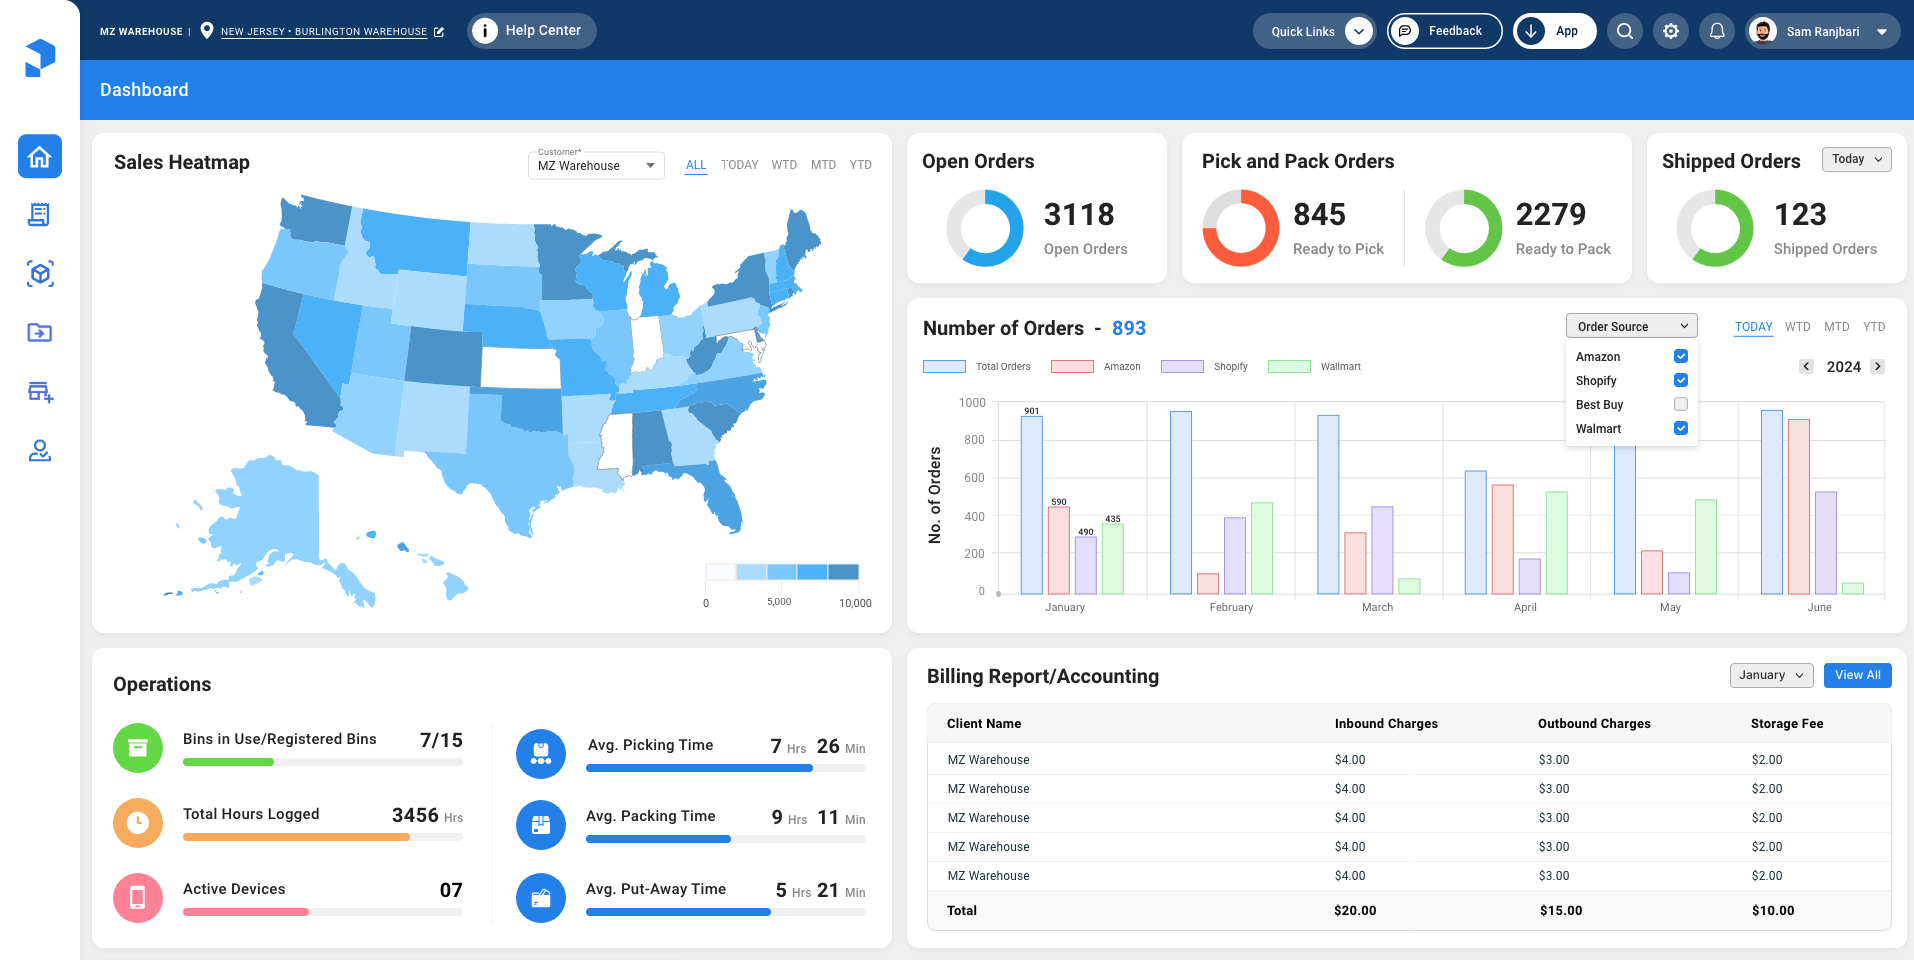This screenshot has width=1914, height=960.
Task: Toggle the Walmart order source checkbox
Action: point(1681,428)
